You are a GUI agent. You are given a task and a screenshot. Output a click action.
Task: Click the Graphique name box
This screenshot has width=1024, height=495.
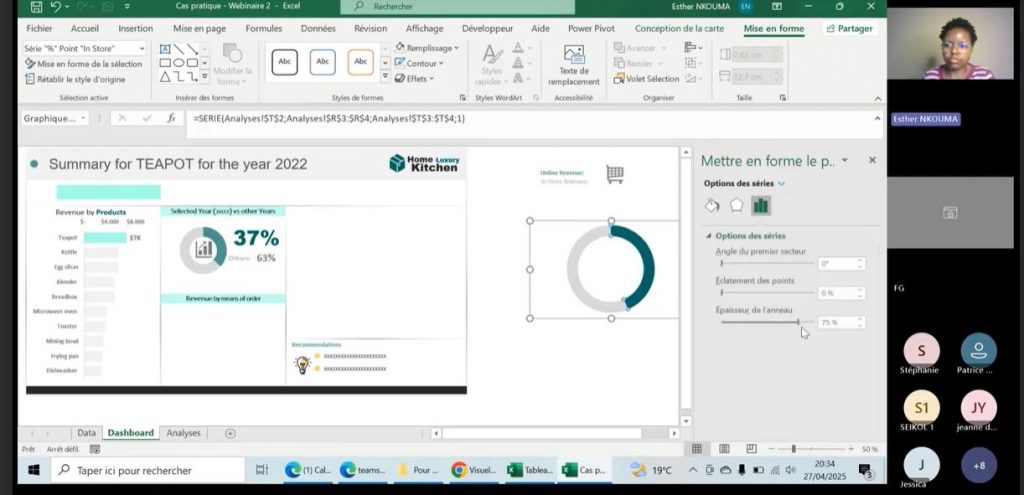[55, 118]
